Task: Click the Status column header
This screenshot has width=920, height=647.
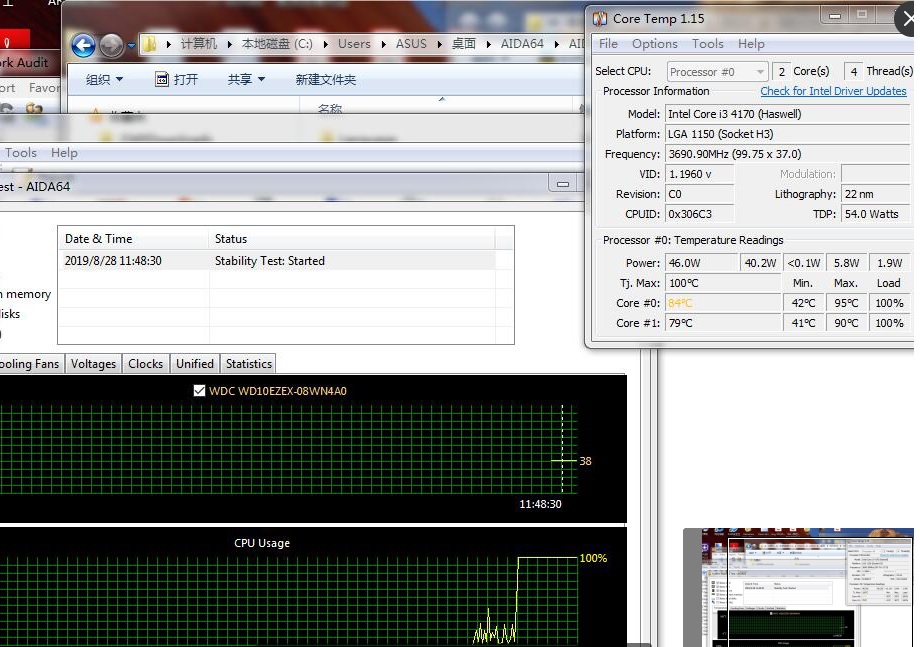Action: [351, 239]
